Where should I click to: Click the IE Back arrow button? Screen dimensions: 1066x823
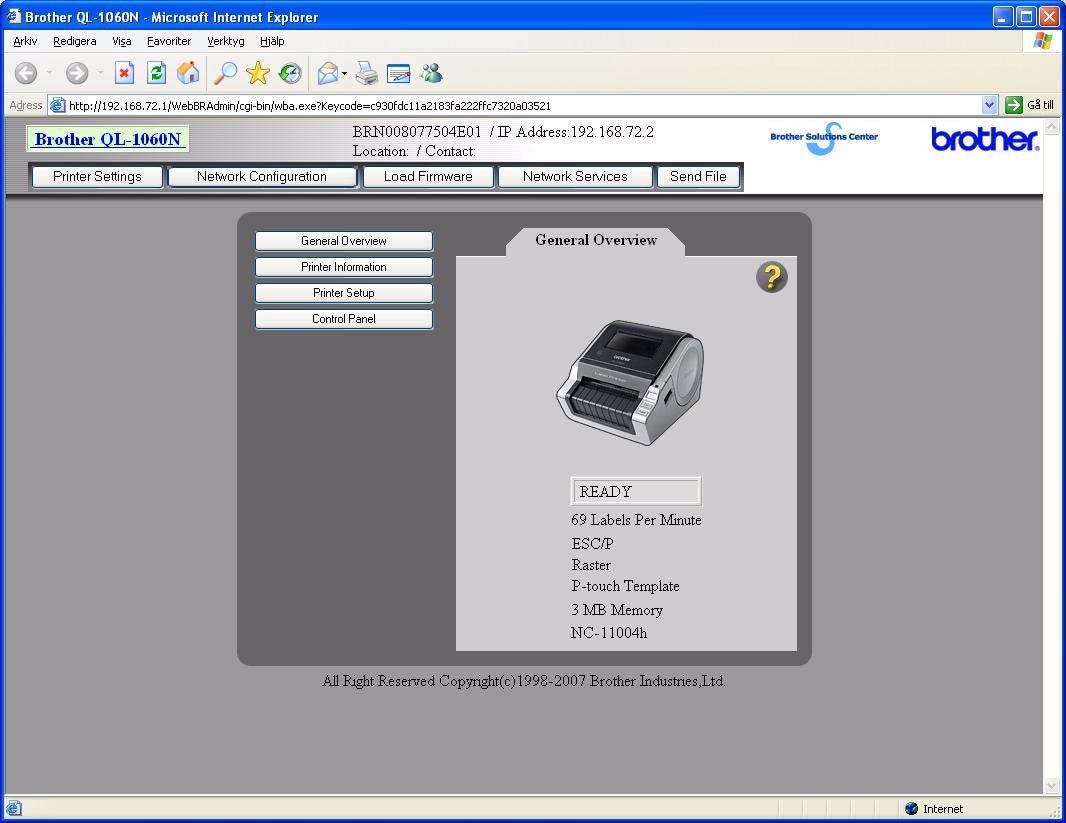(x=26, y=73)
